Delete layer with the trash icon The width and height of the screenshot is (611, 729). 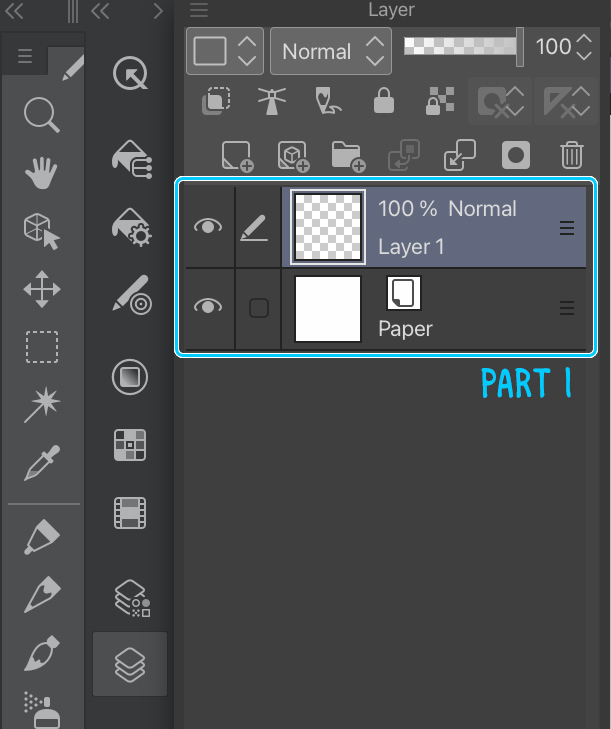571,155
